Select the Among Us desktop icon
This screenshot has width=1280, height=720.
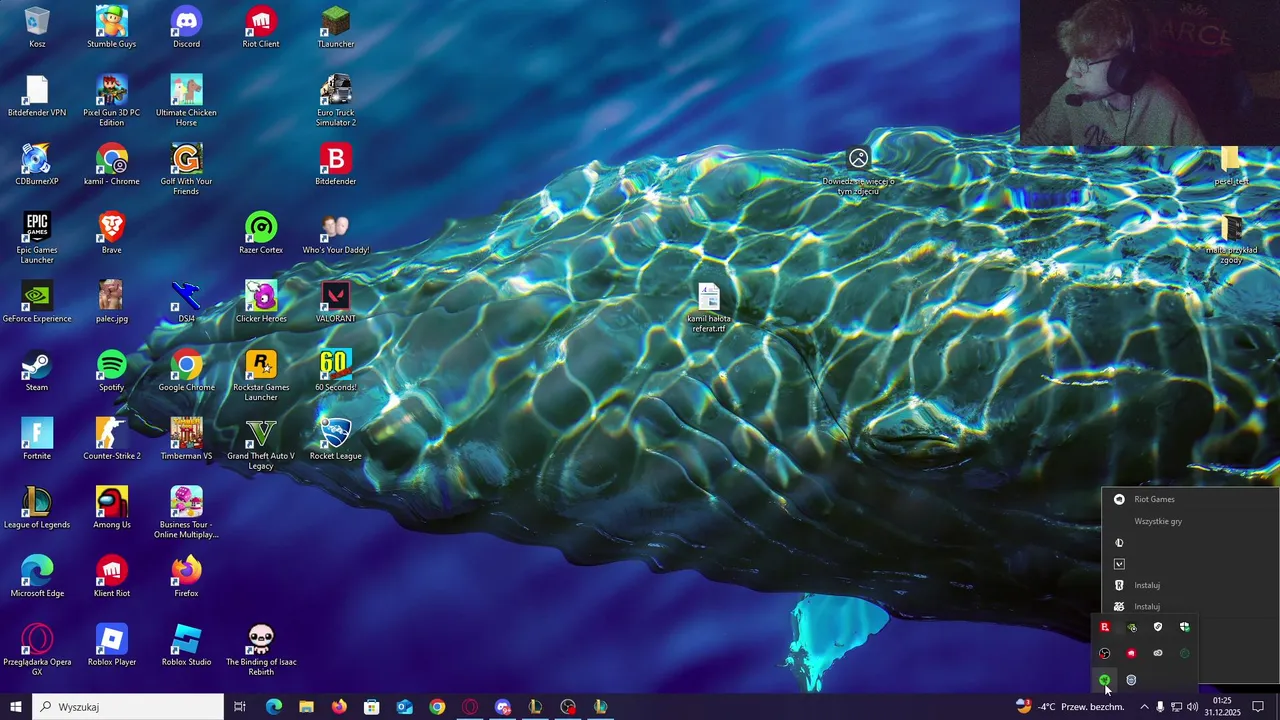(111, 508)
